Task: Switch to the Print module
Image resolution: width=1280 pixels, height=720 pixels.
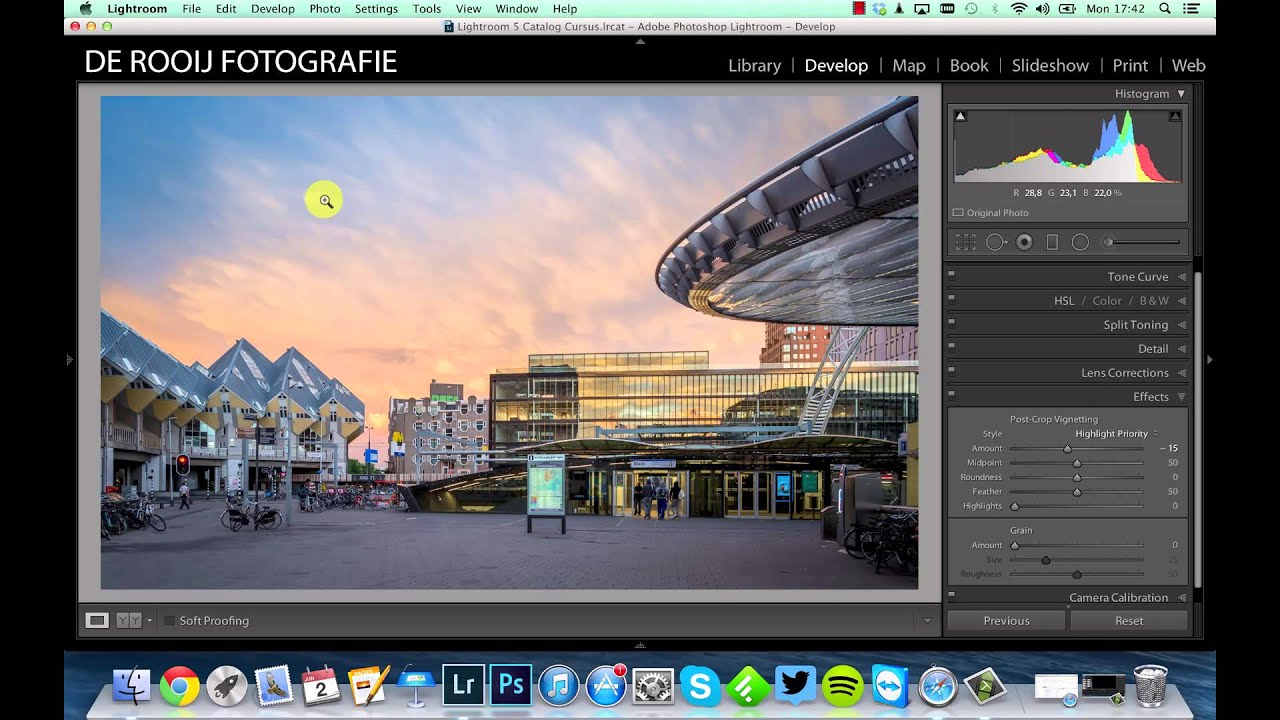Action: (1130, 65)
